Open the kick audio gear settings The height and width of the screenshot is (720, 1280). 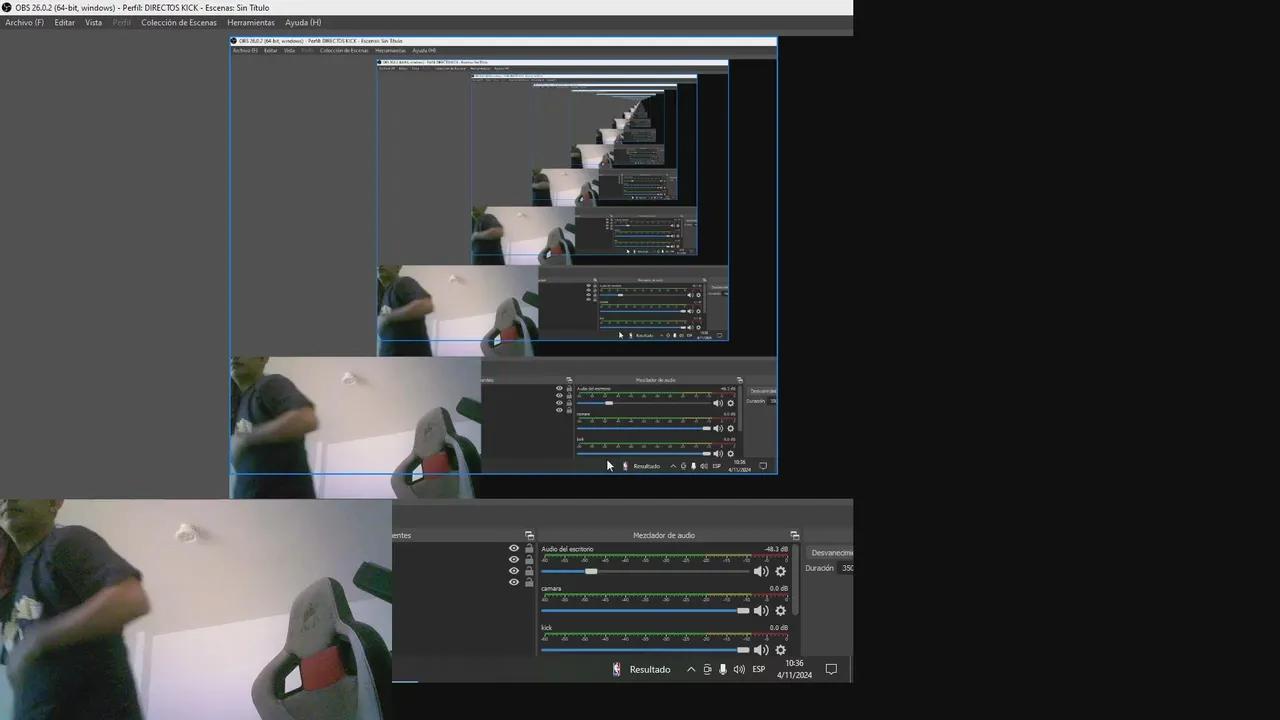(781, 650)
